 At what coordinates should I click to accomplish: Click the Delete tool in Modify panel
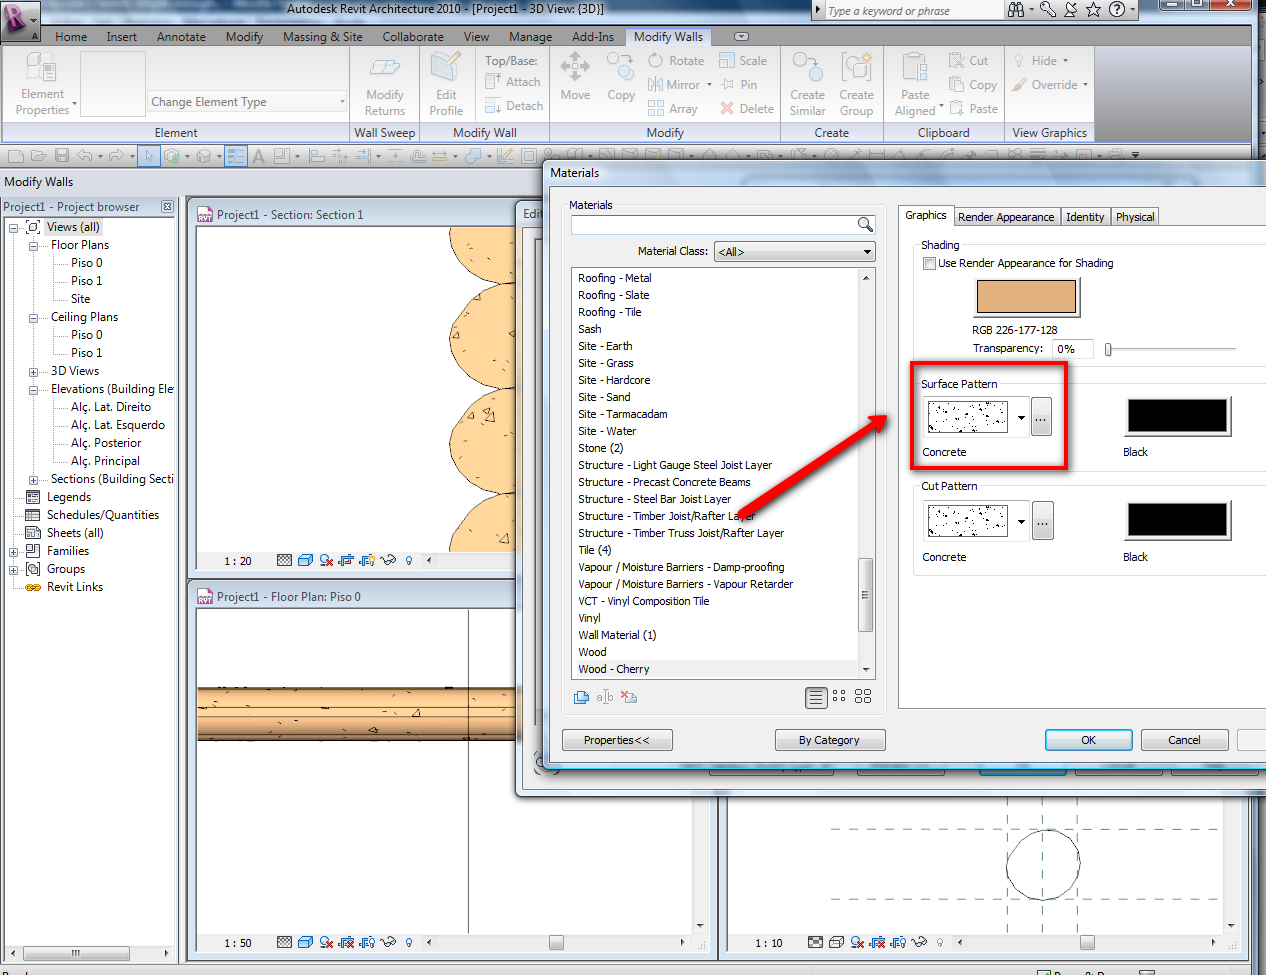coord(747,108)
